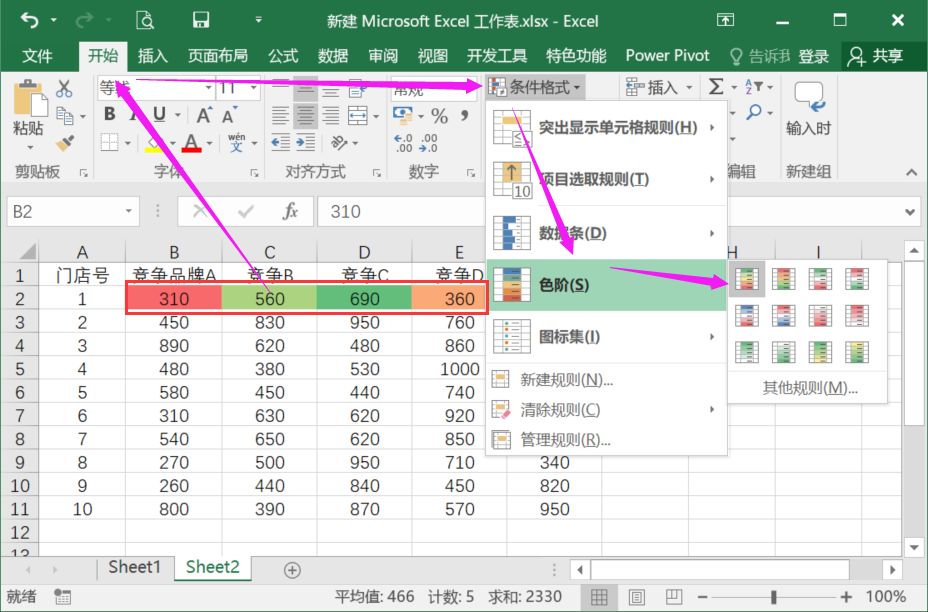The image size is (928, 612).
Task: Click the Percent Style icon
Action: 439,115
